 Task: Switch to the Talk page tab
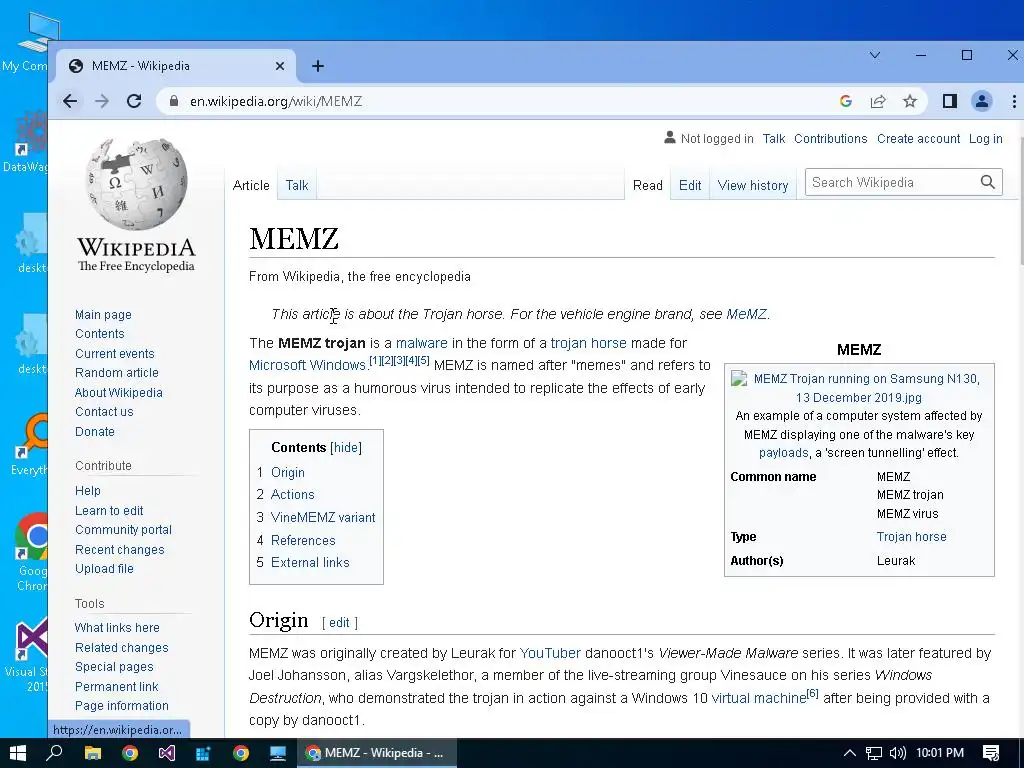pos(296,185)
